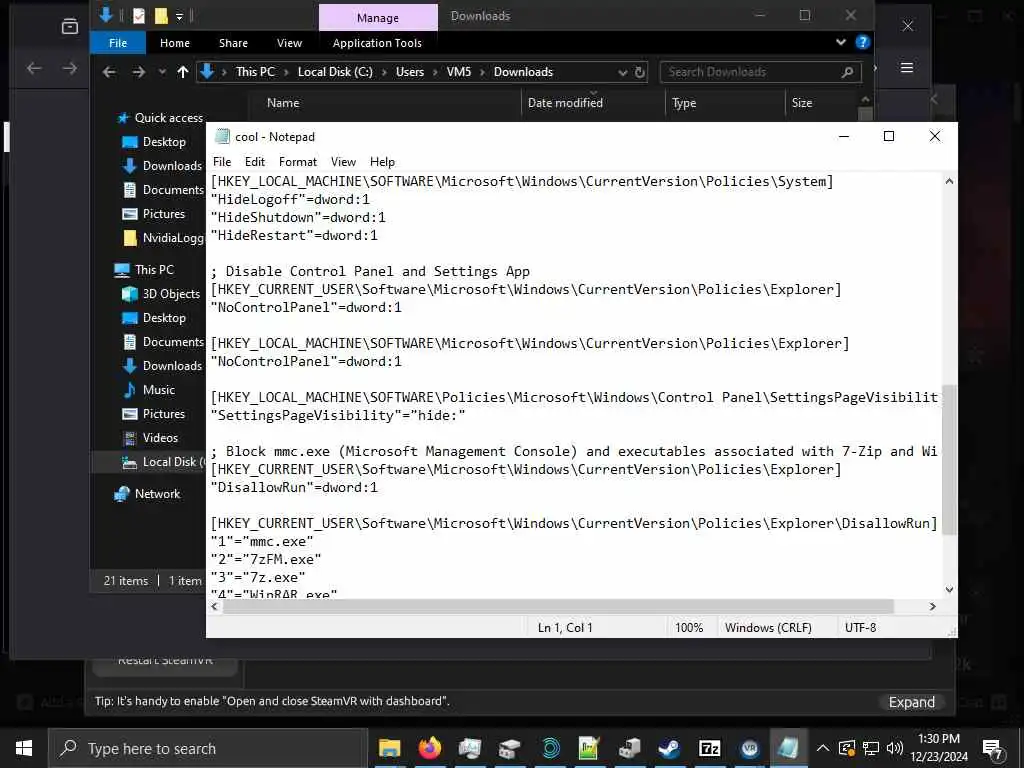Expand the Explorer ribbon chevron
Screen dimensions: 1024x768
(x=840, y=42)
